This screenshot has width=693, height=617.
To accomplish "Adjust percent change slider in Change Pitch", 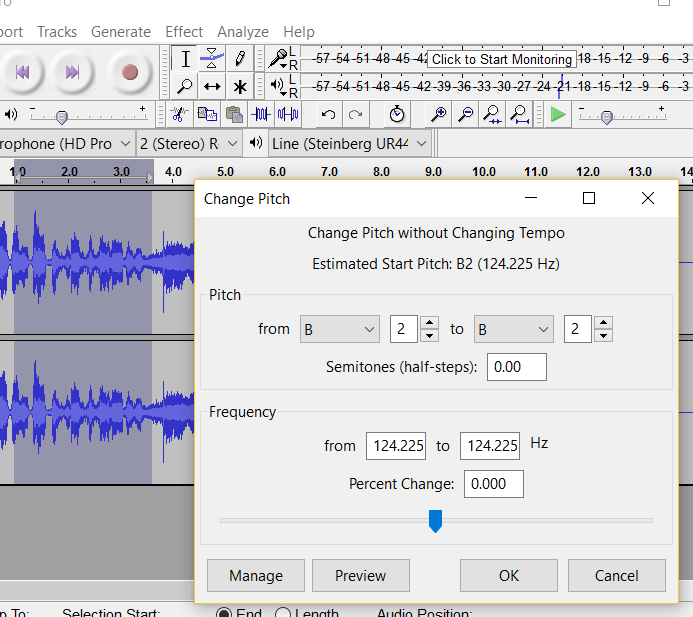I will [x=435, y=521].
